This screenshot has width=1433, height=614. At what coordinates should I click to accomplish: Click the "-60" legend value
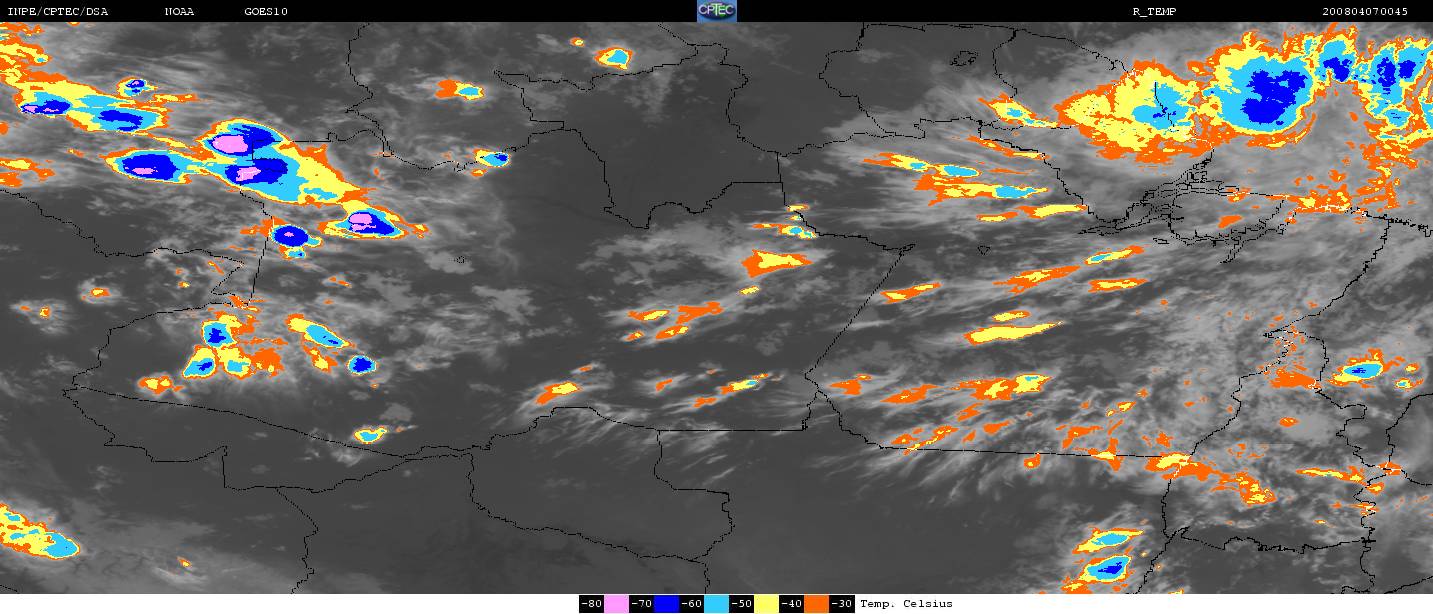(x=692, y=604)
